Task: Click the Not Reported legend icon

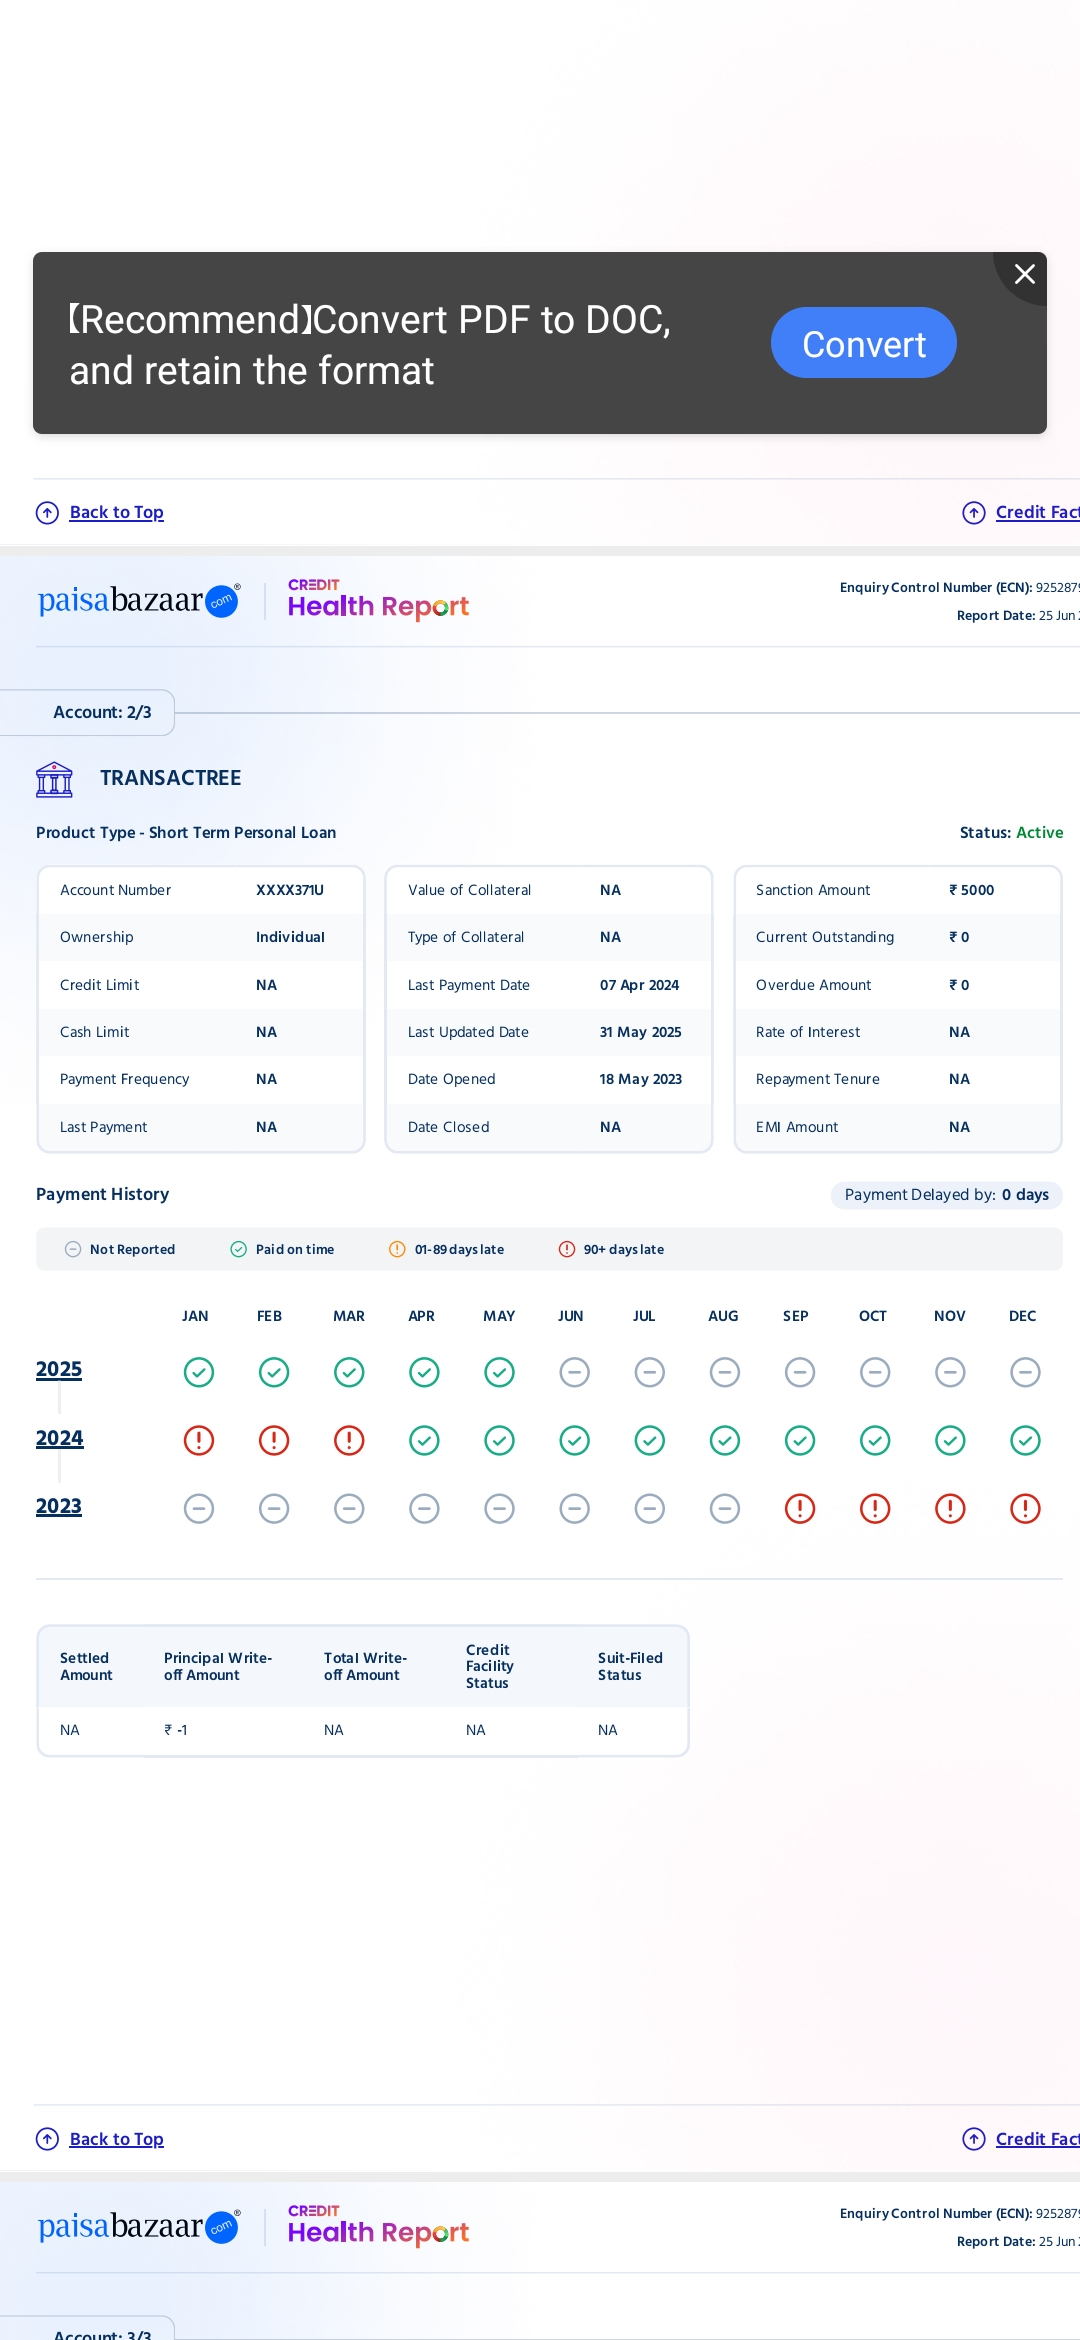Action: (x=73, y=1249)
